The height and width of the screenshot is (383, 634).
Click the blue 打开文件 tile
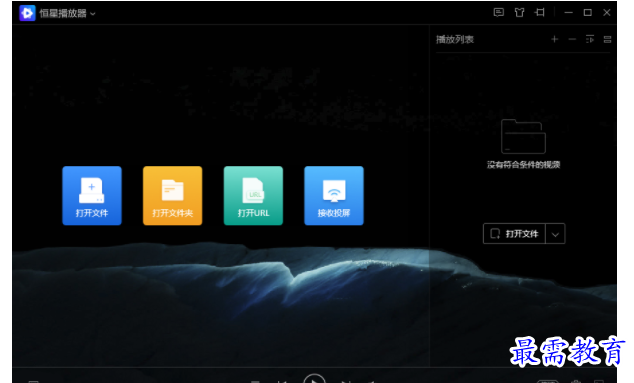pos(92,195)
